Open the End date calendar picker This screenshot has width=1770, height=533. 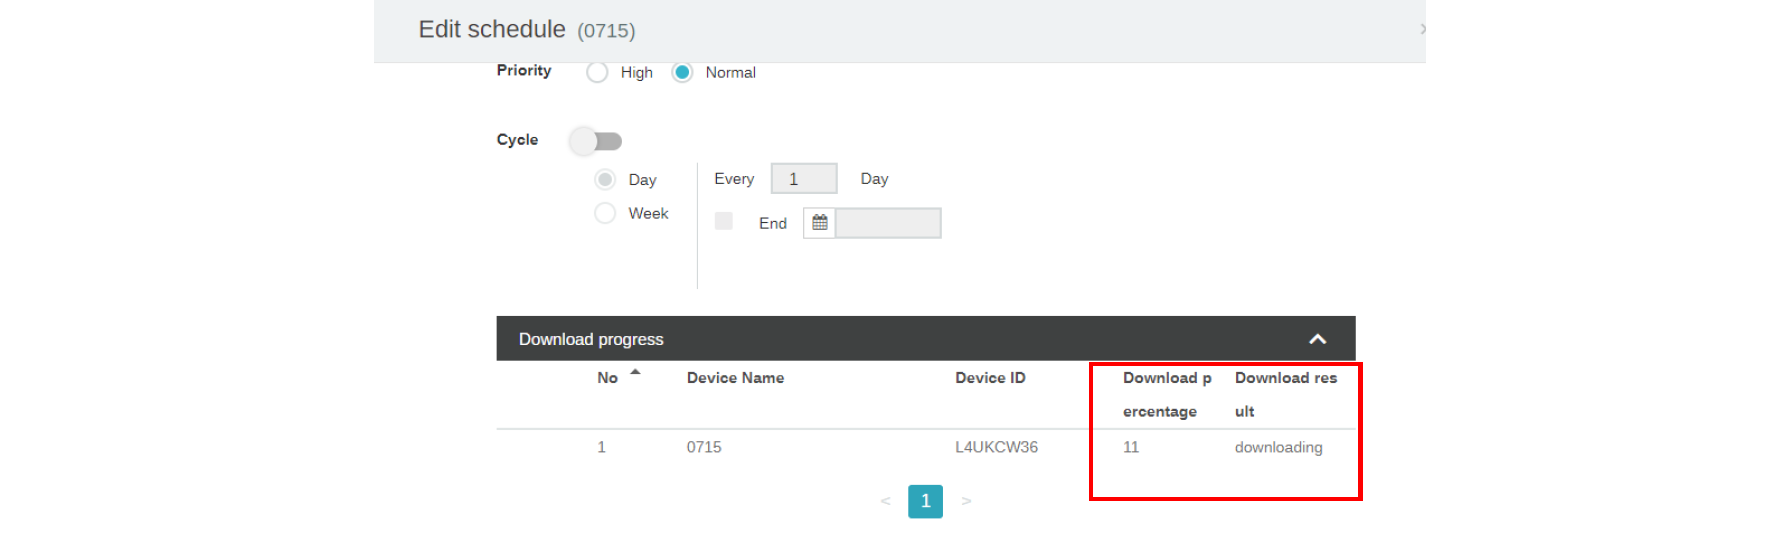pos(819,223)
